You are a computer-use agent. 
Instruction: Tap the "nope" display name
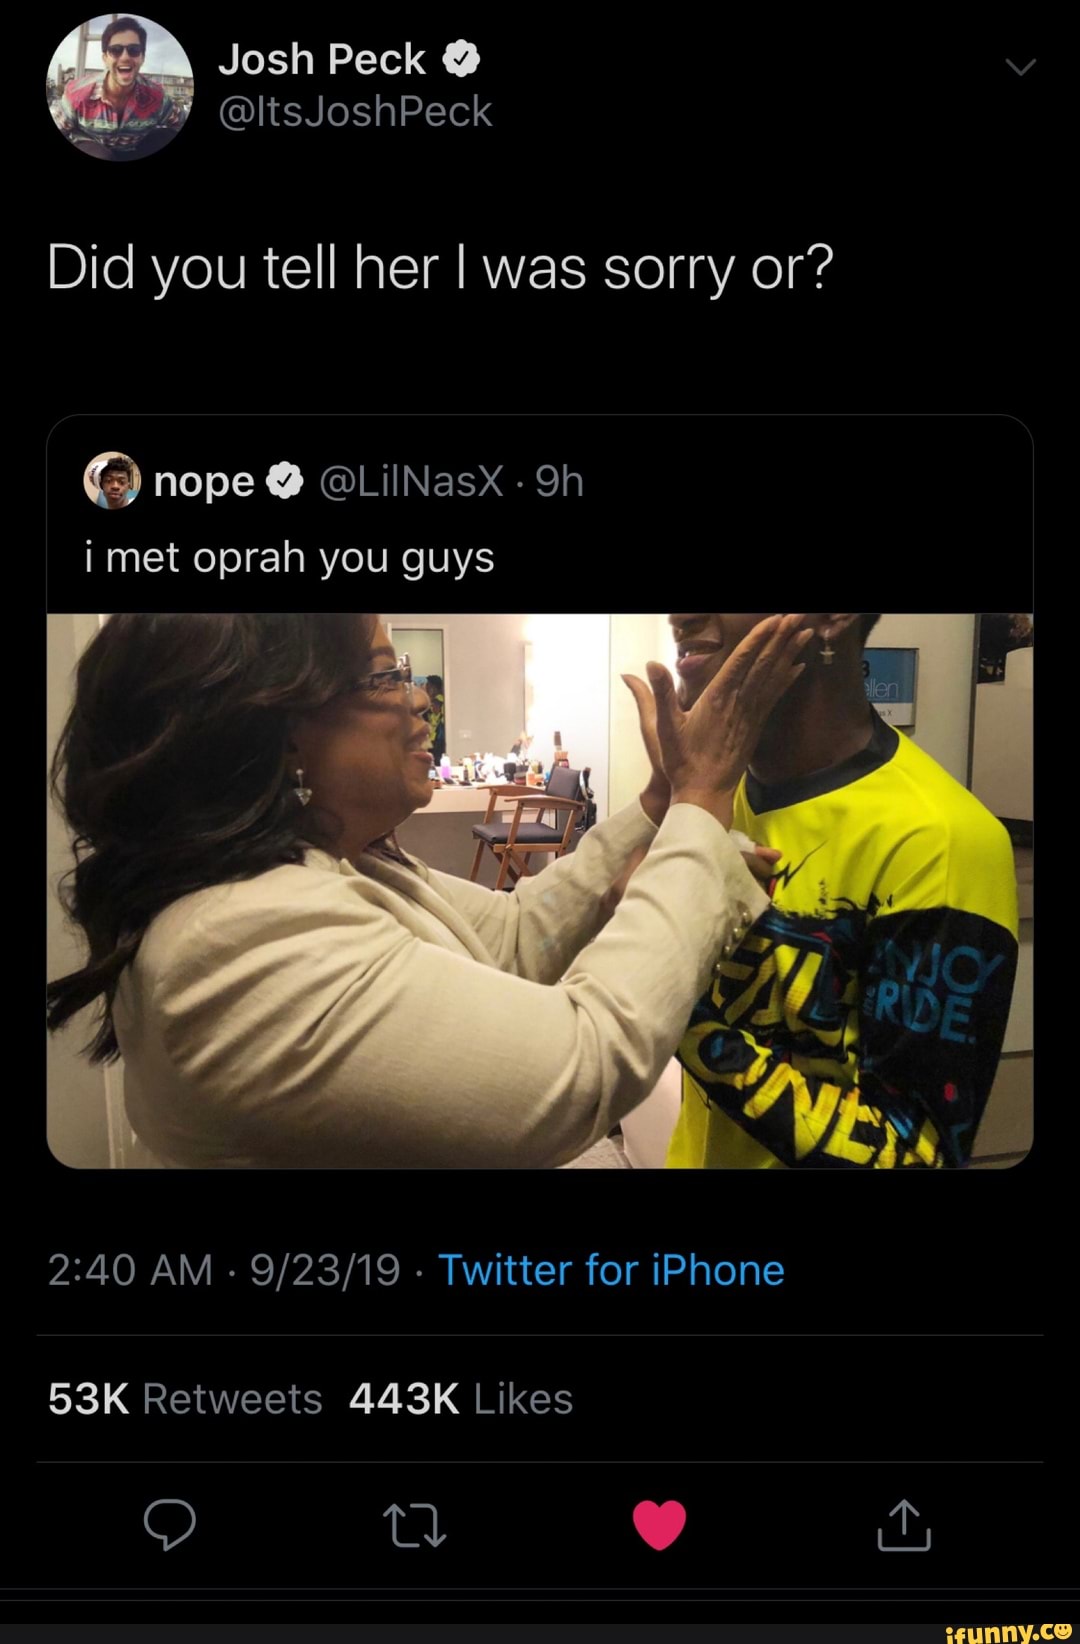(204, 482)
